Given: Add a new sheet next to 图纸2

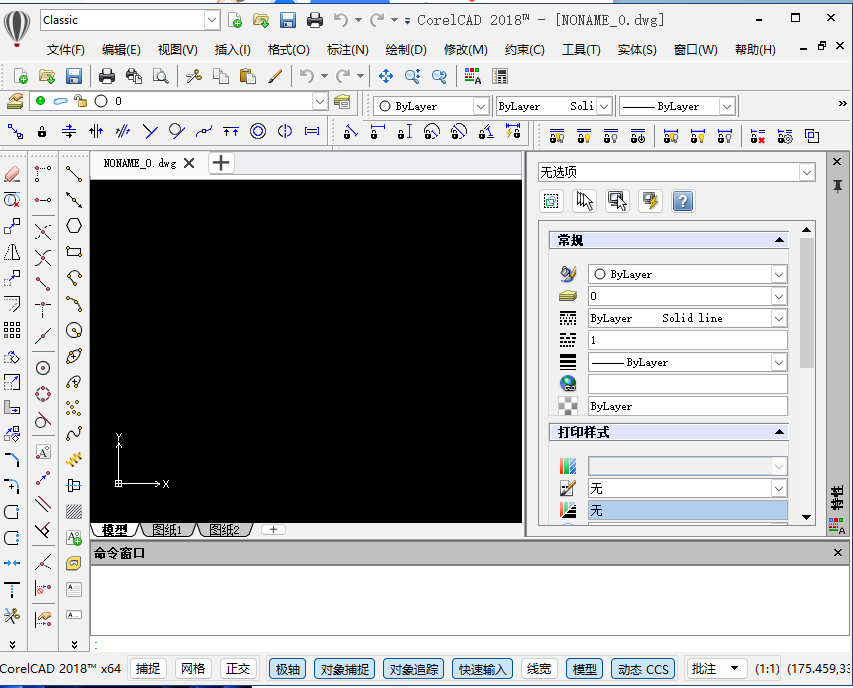Looking at the screenshot, I should coord(274,529).
